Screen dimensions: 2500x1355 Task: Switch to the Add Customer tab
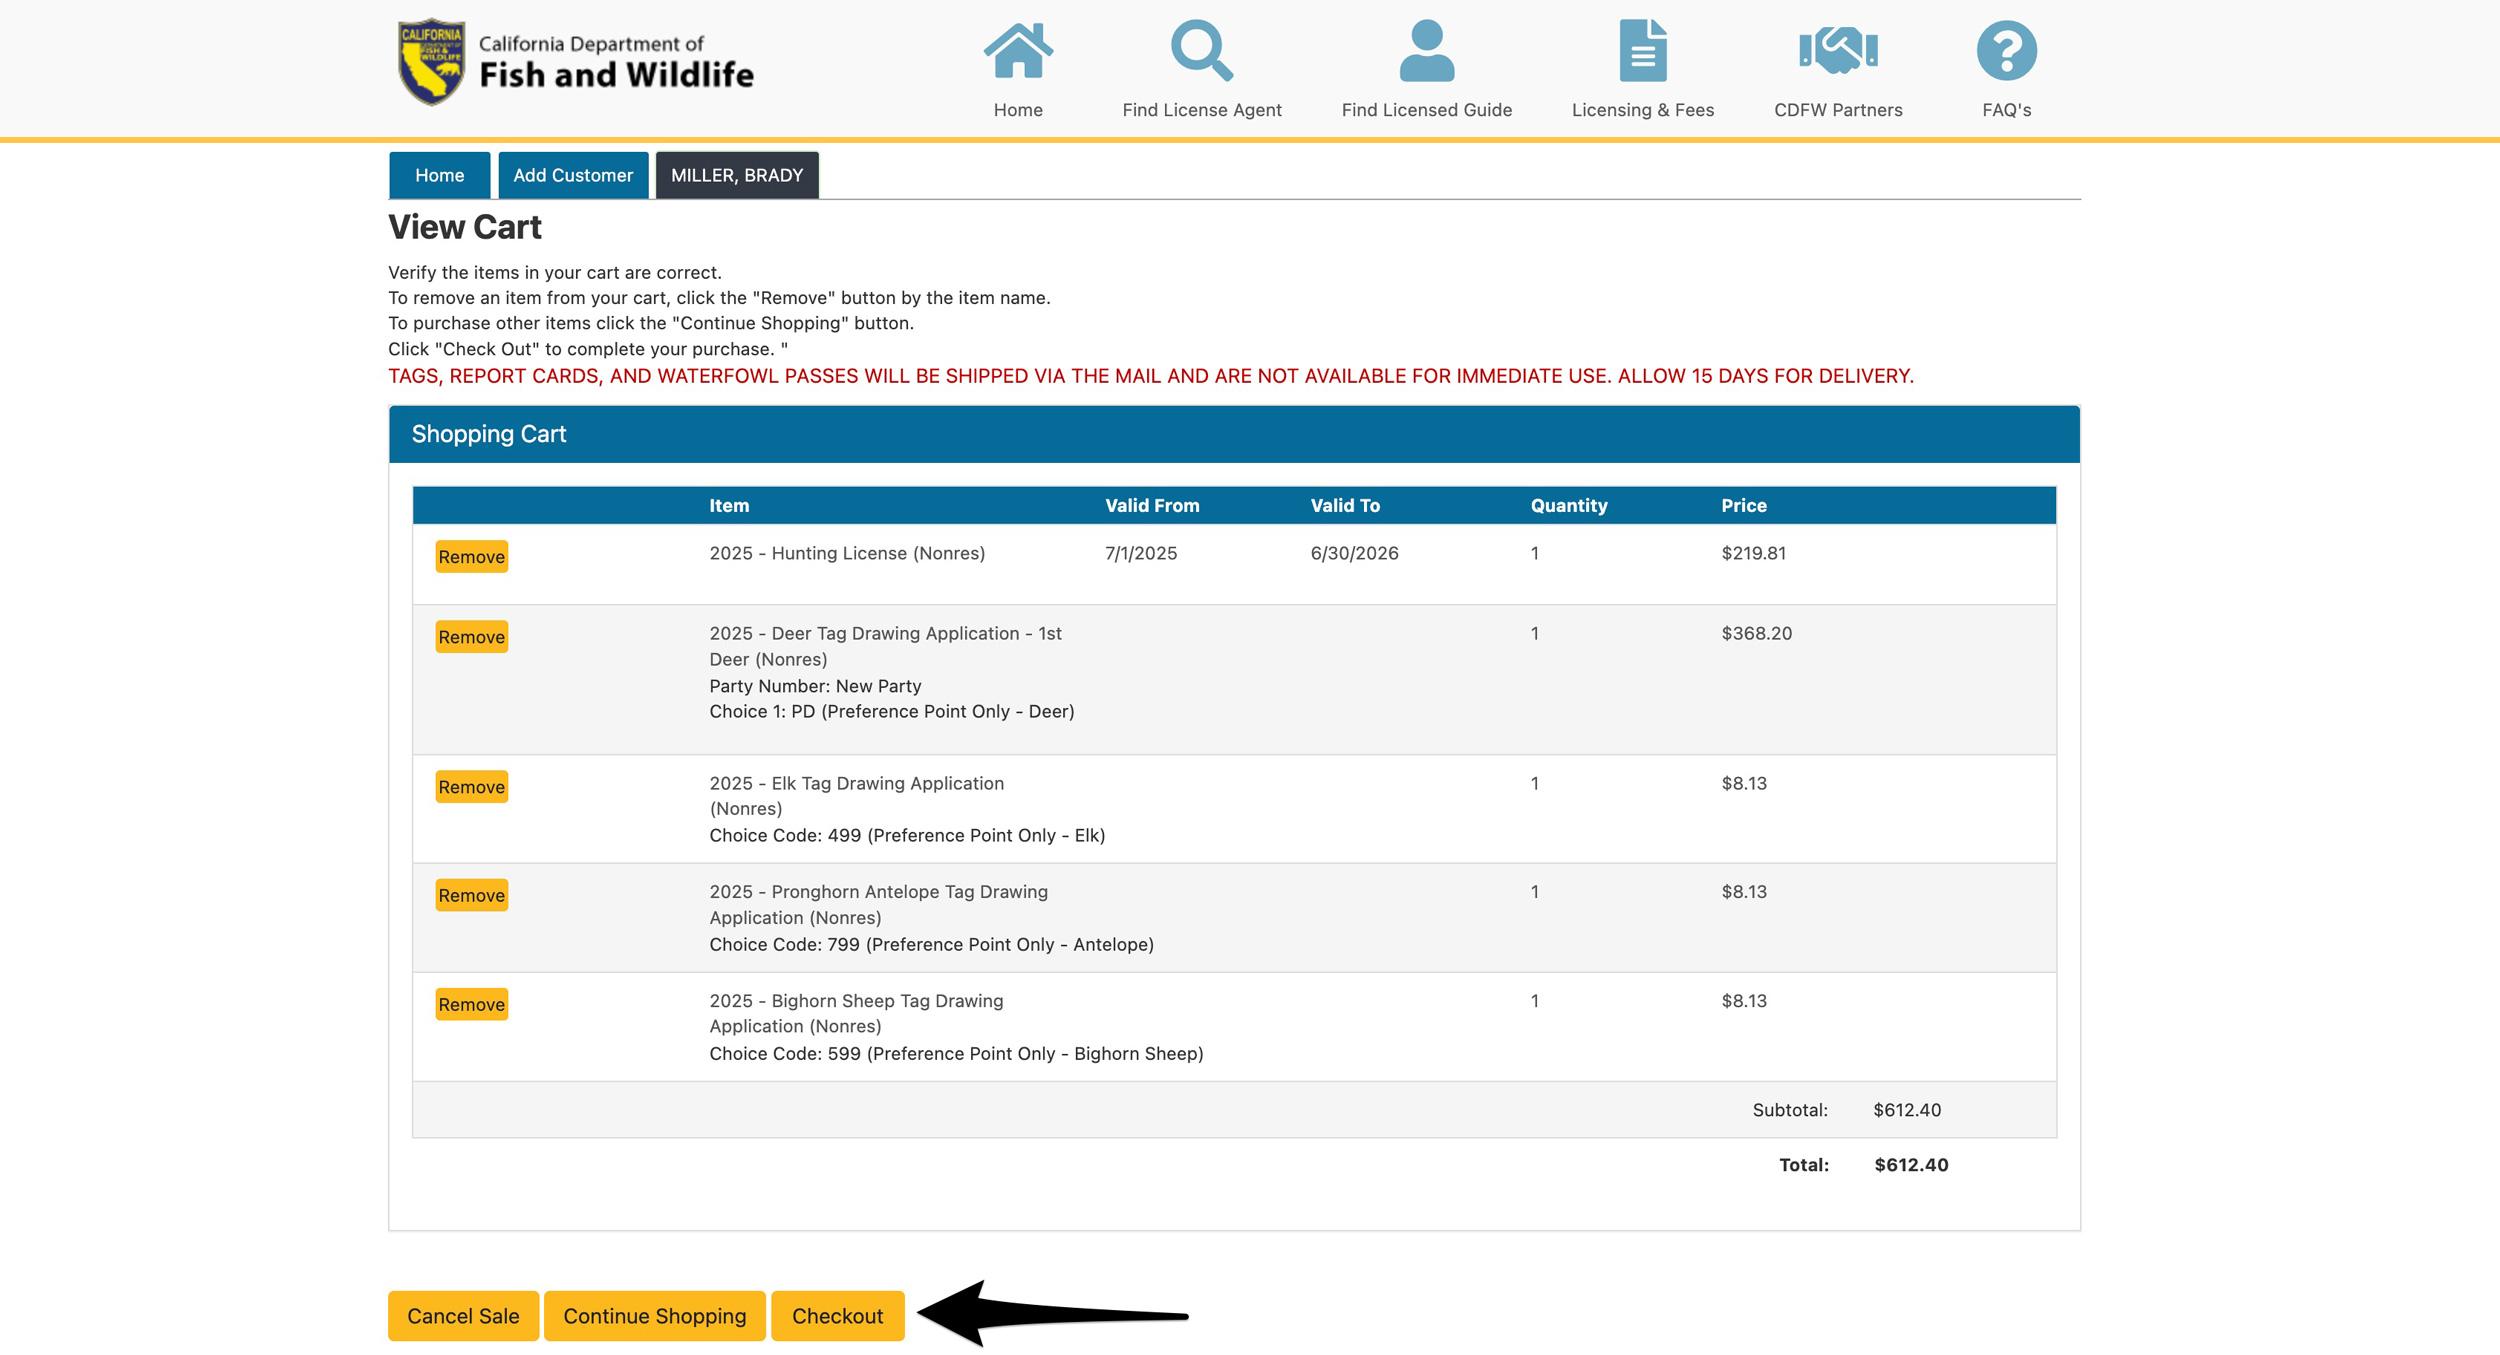point(572,175)
